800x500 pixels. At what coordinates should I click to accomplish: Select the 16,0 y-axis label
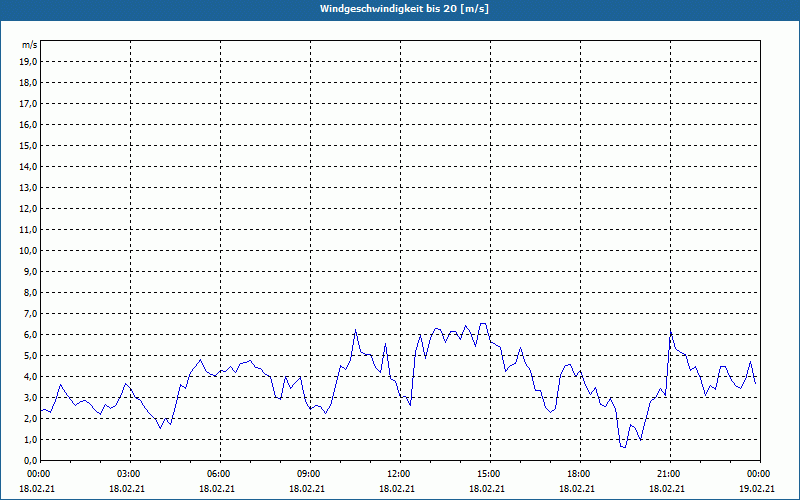(x=29, y=124)
